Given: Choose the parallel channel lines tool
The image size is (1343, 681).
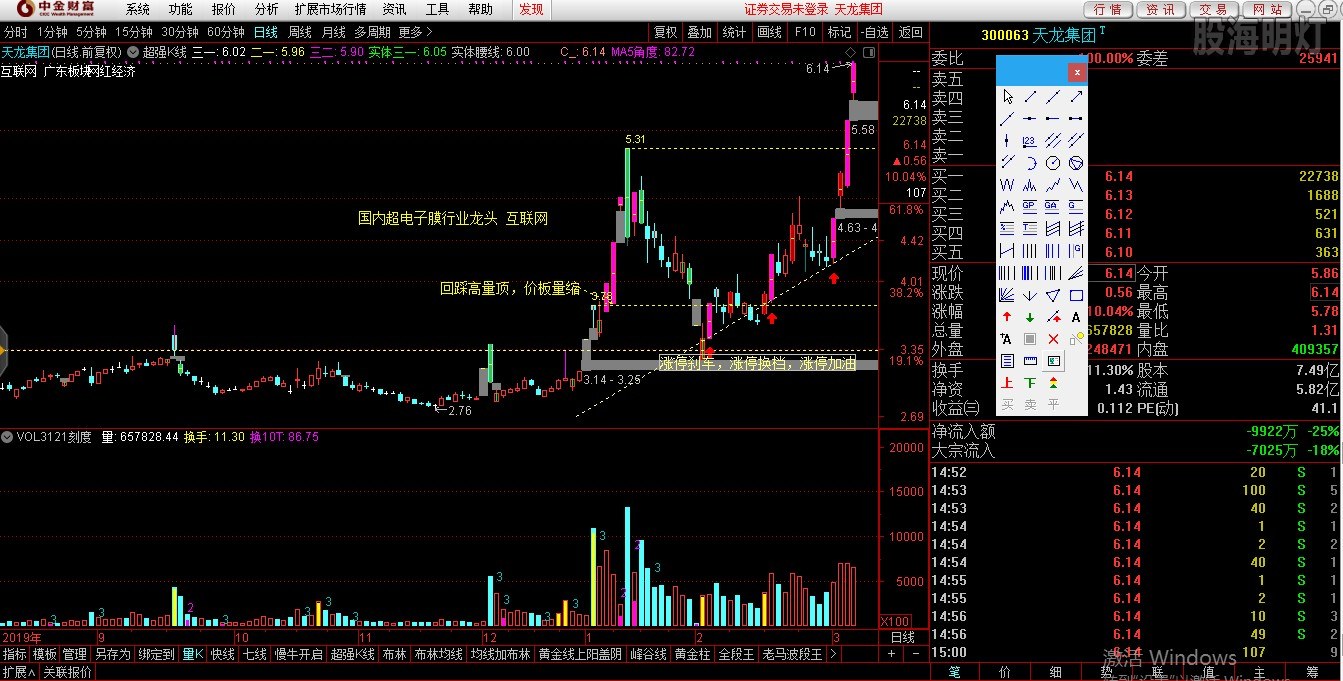Looking at the screenshot, I should (x=1052, y=140).
